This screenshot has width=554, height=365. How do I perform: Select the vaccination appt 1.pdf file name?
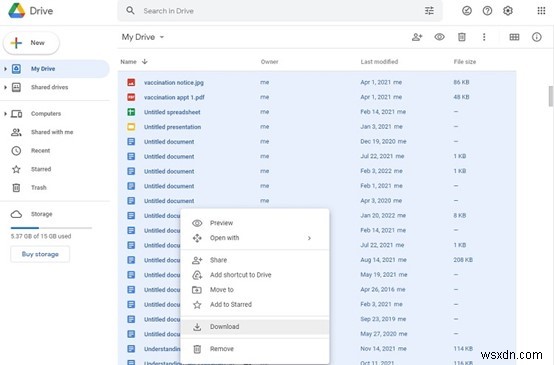[174, 97]
